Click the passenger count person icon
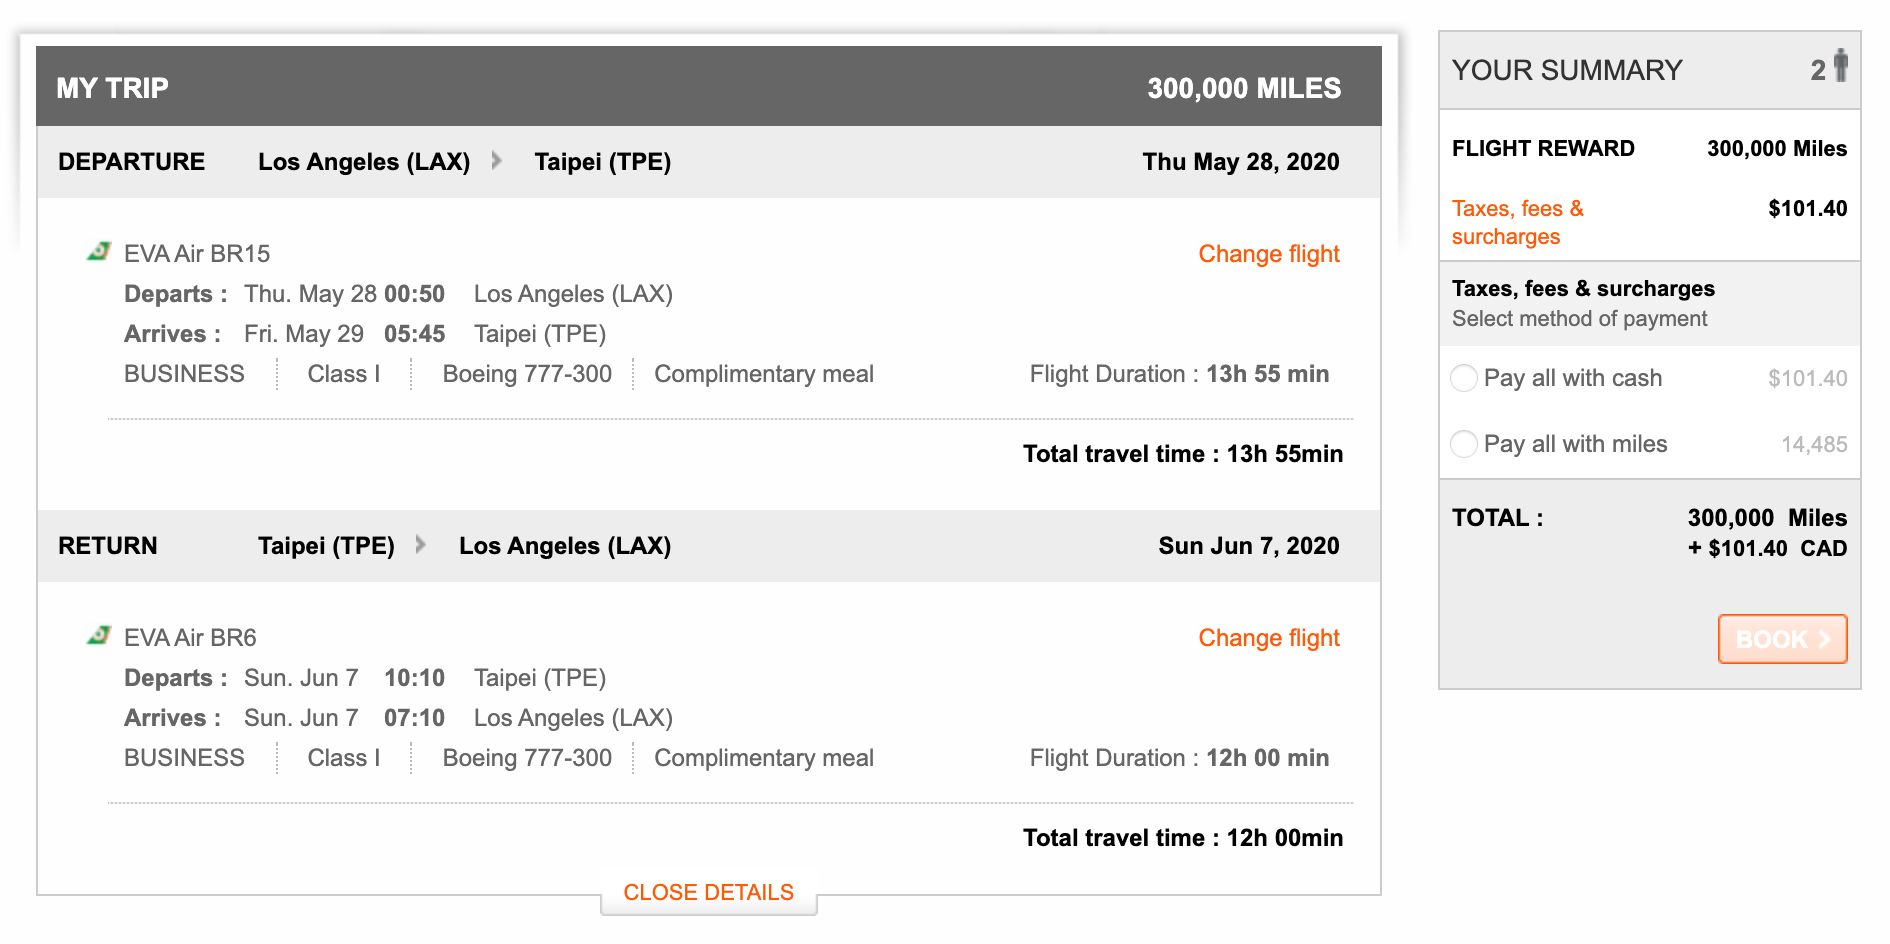The height and width of the screenshot is (944, 1890). coord(1840,66)
